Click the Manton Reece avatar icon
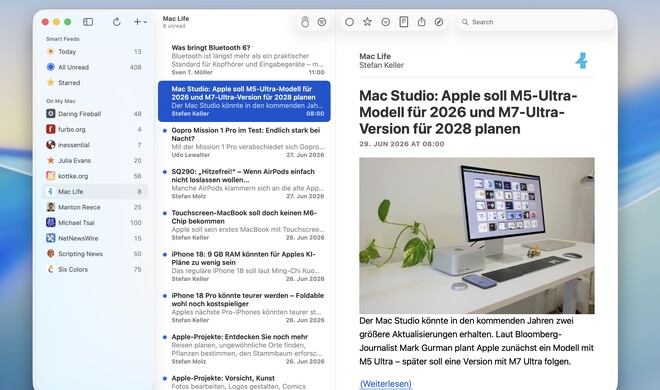Image resolution: width=660 pixels, height=390 pixels. (x=51, y=207)
